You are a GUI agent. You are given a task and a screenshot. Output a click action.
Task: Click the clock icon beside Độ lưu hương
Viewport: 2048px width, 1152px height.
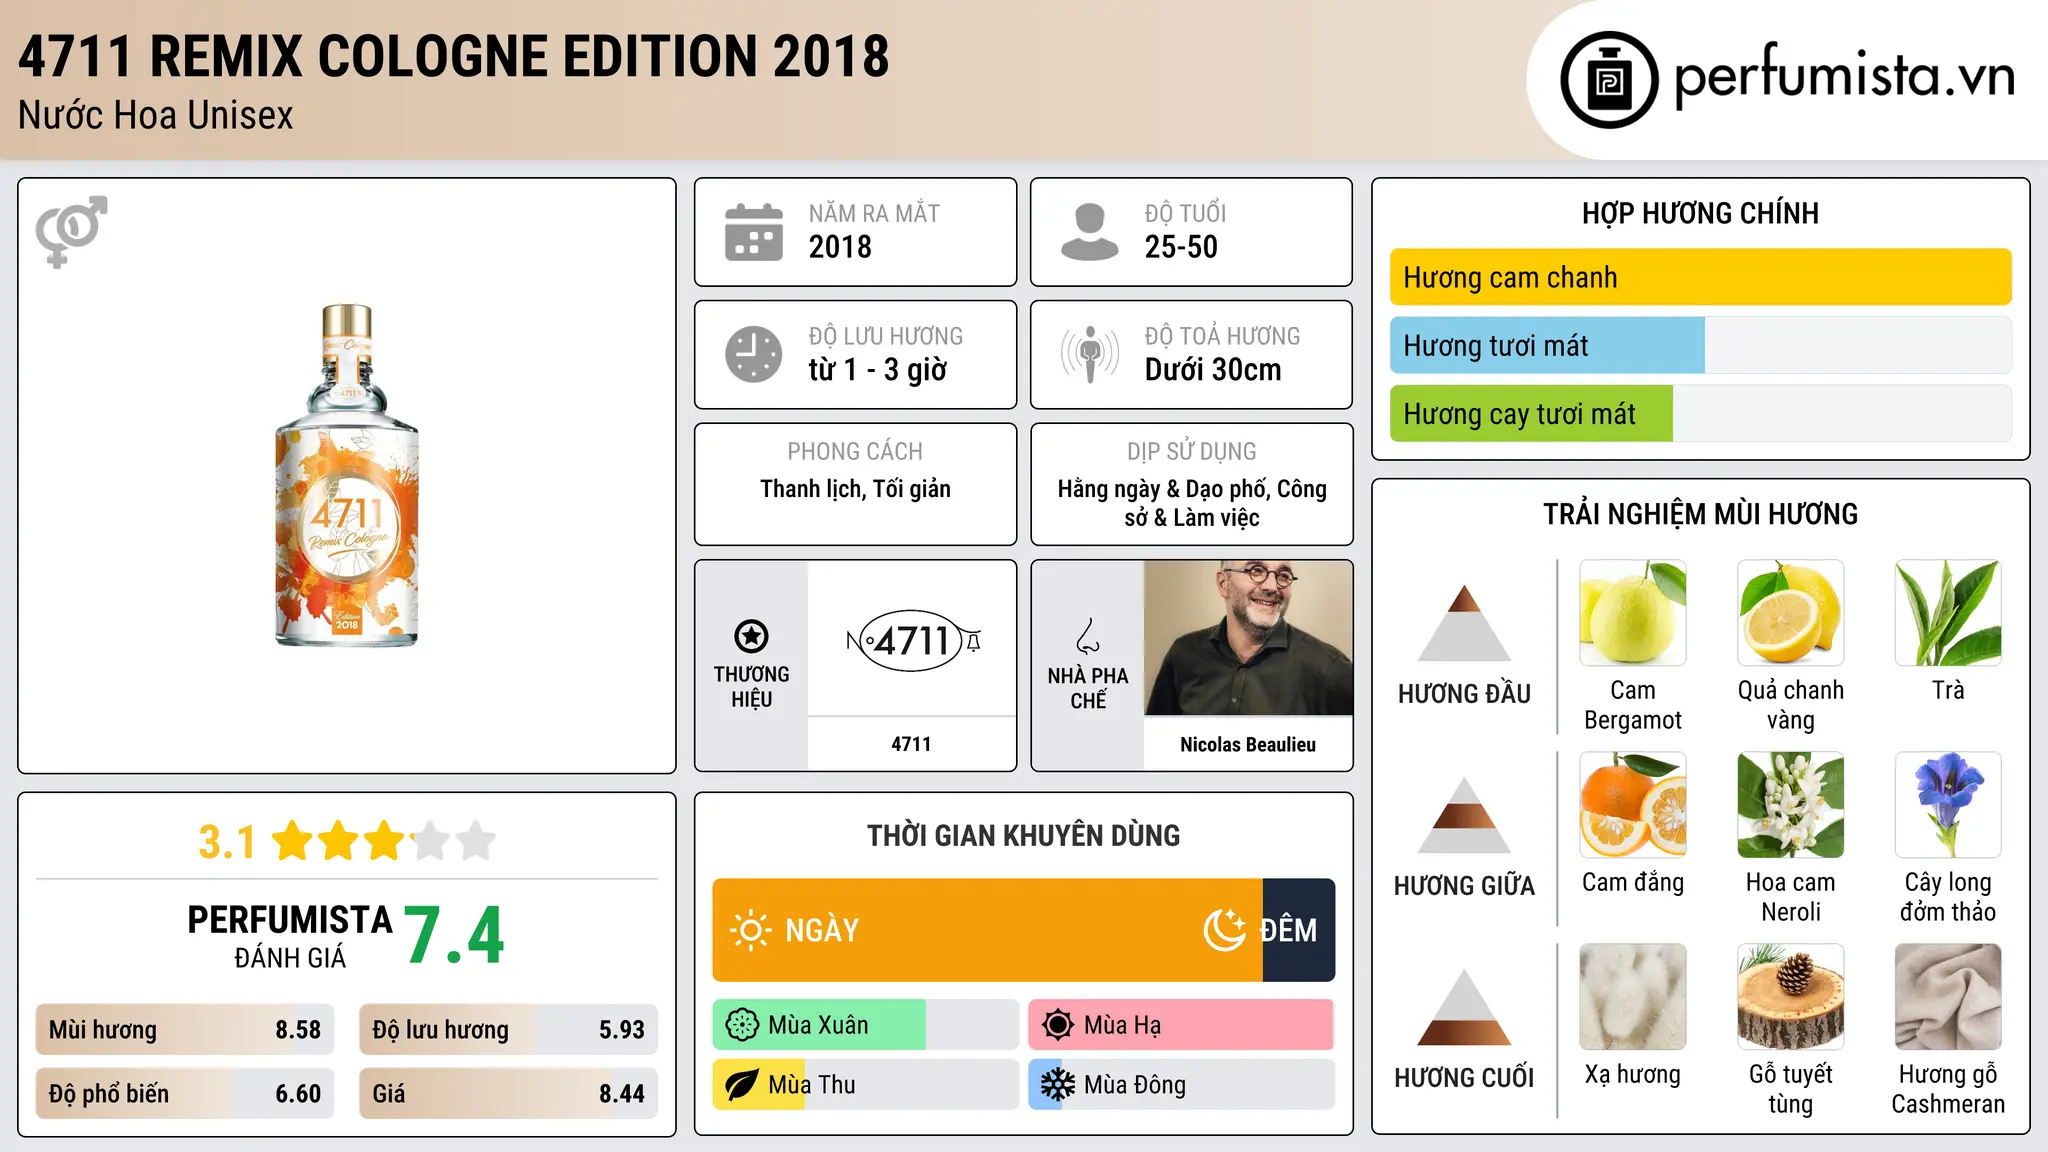click(x=754, y=354)
